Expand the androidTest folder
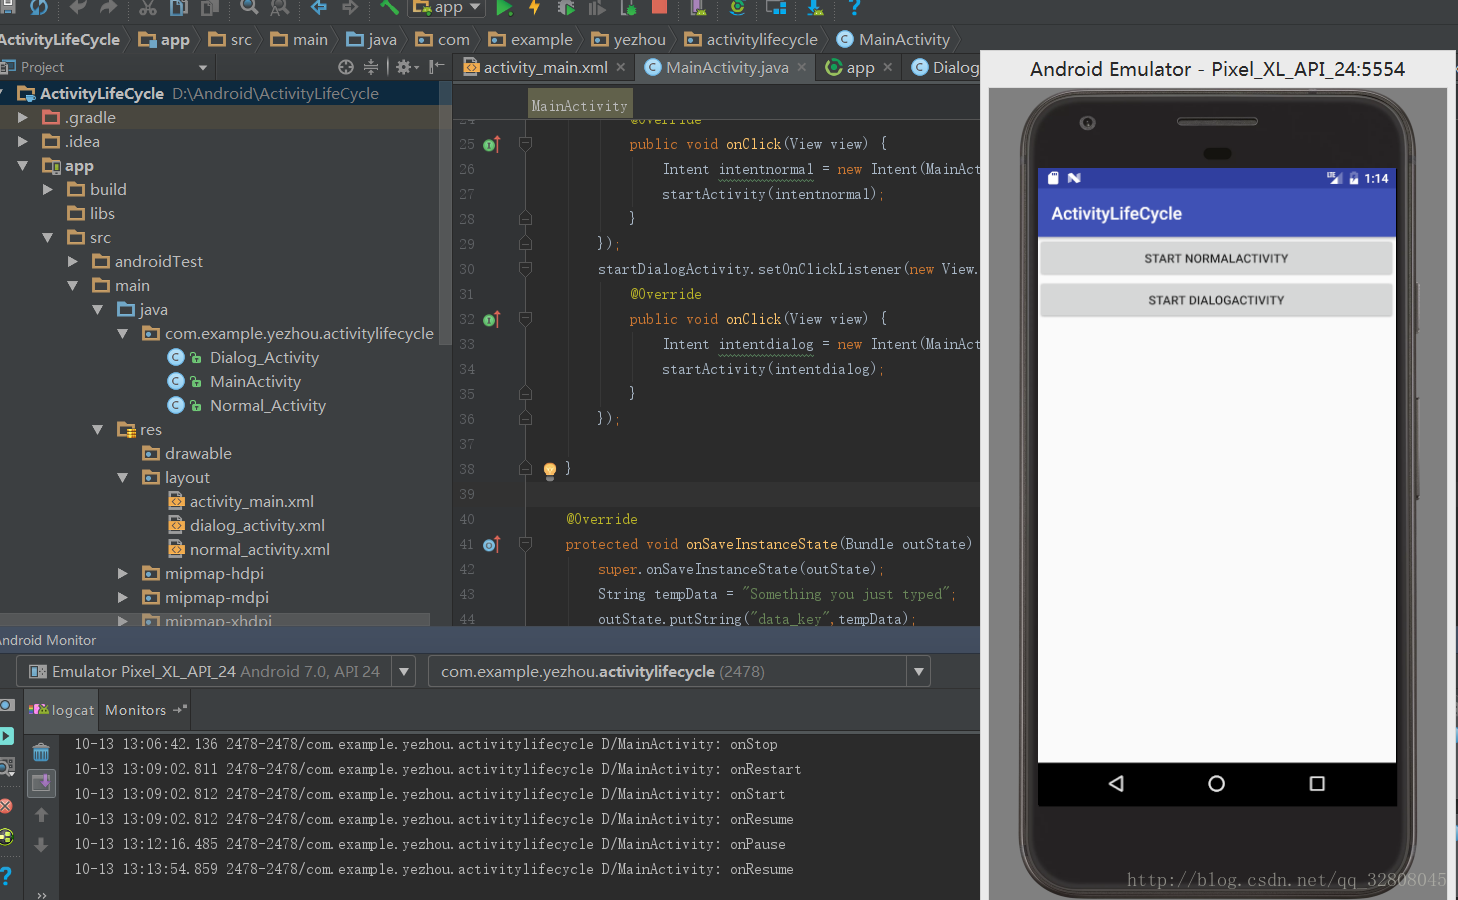Image resolution: width=1458 pixels, height=900 pixels. [x=72, y=261]
